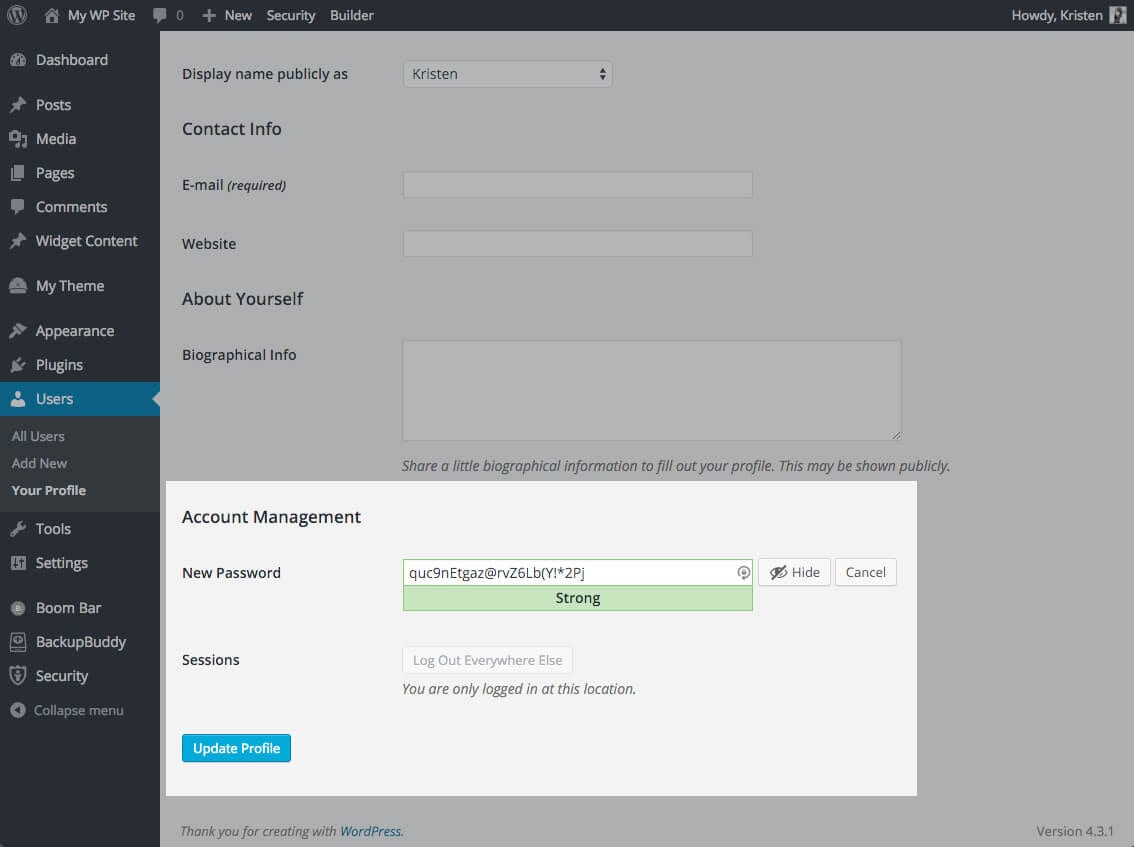
Task: Click the Posts pushpin icon
Action: (x=18, y=105)
